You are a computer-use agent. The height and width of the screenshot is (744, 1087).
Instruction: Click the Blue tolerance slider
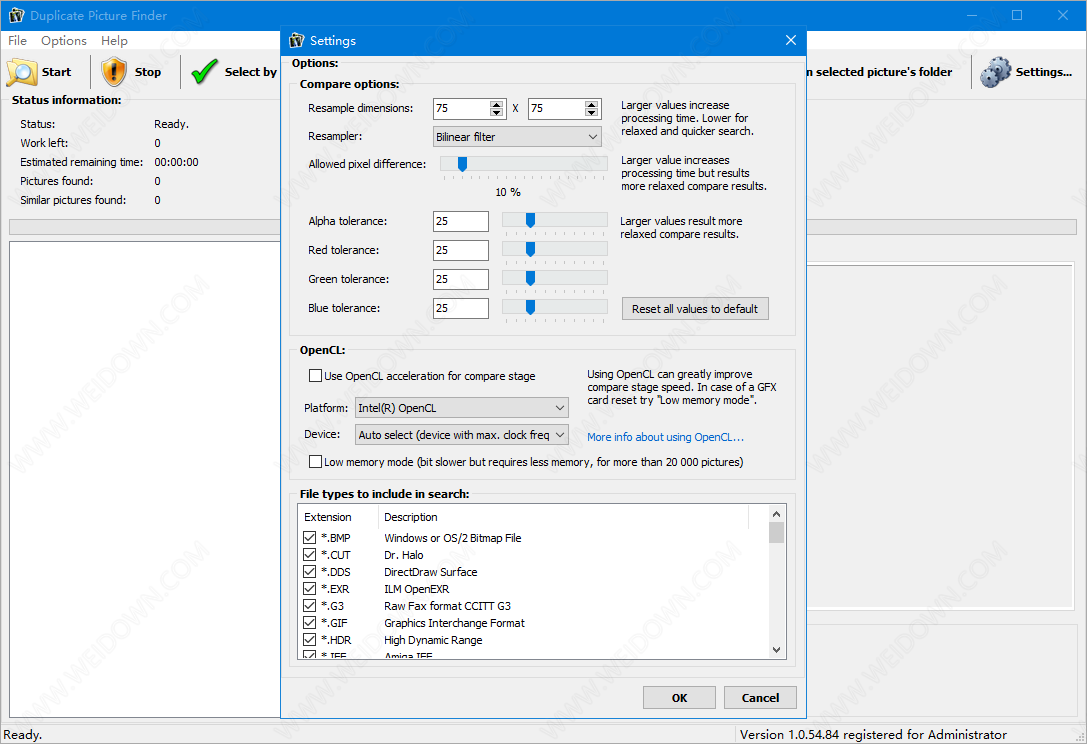point(555,307)
